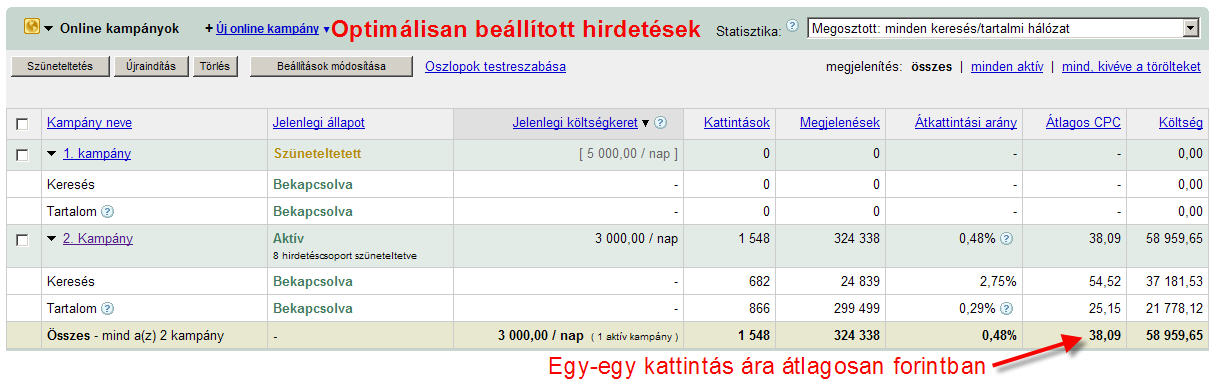Show minden aktív campaigns
Screen dimensions: 1227x384
(1007, 67)
